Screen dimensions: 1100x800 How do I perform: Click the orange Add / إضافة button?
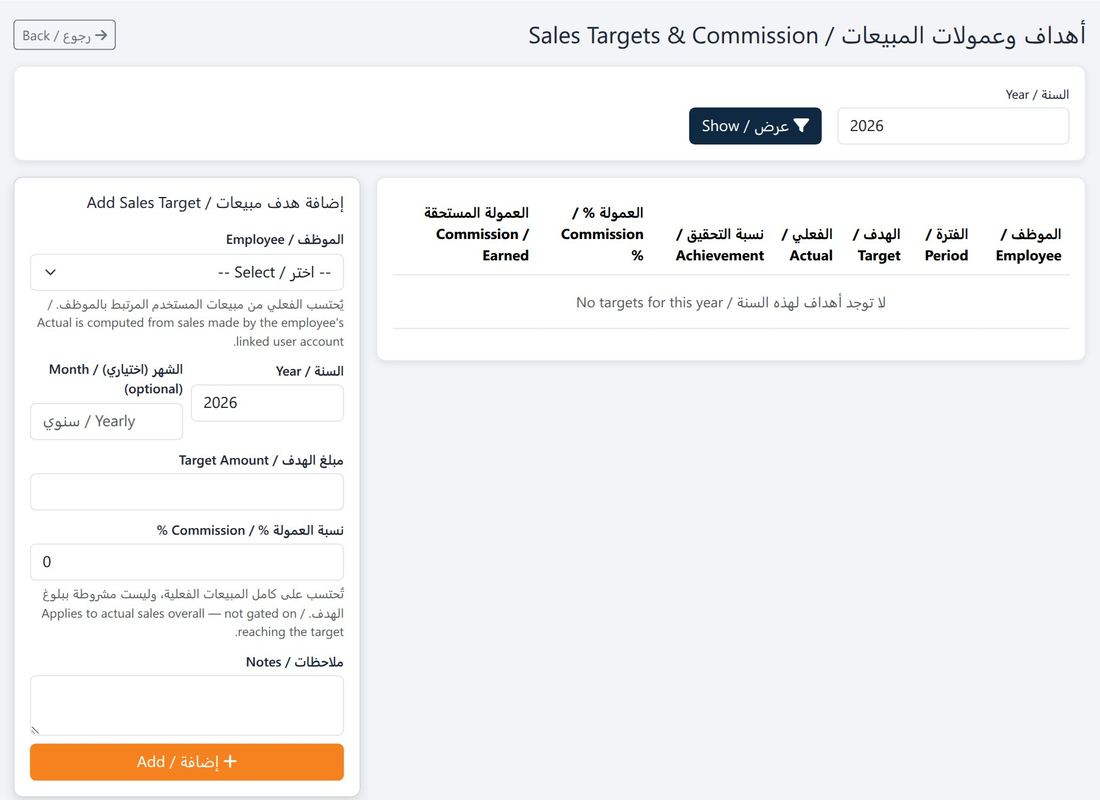coord(187,762)
